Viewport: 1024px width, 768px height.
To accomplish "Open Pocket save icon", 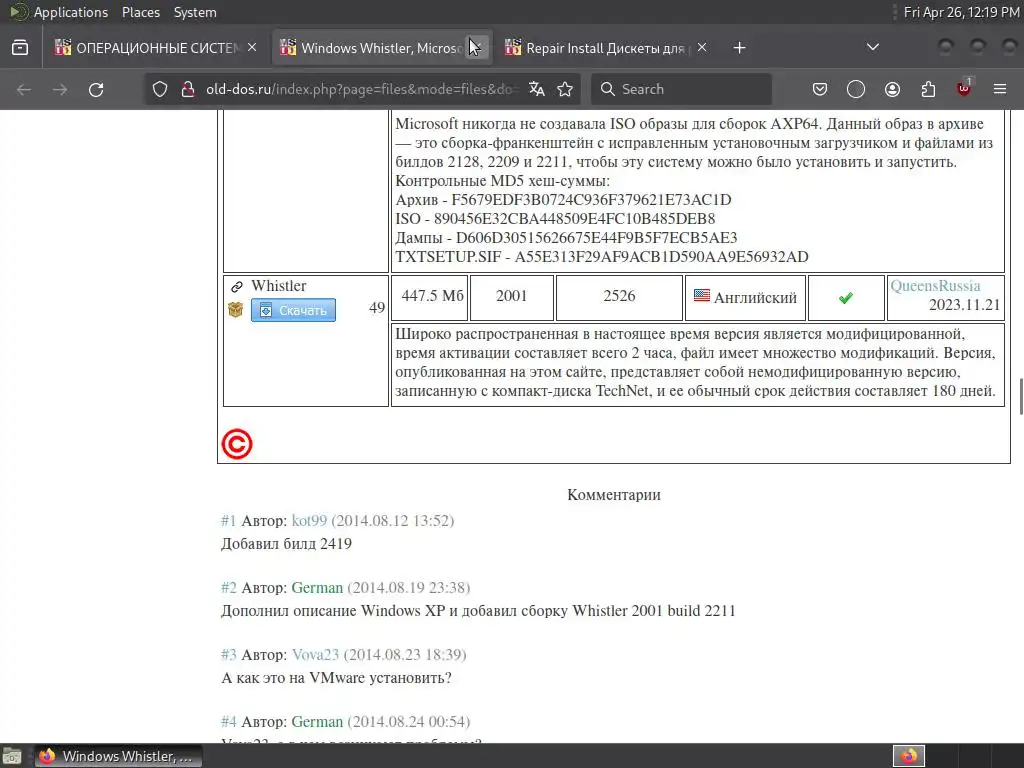I will click(820, 89).
